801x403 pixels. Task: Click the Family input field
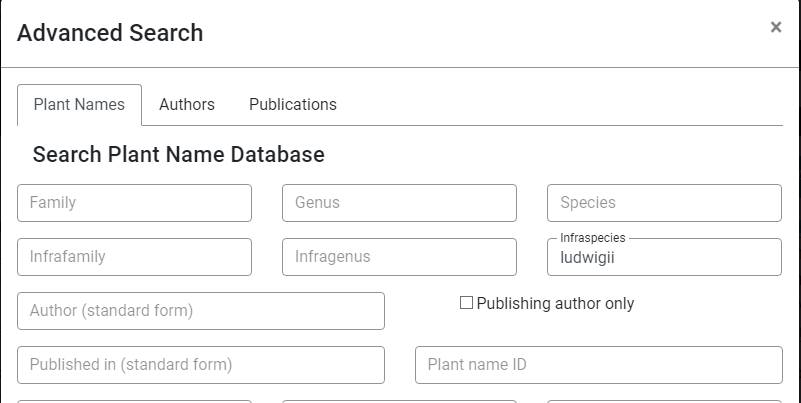pos(134,203)
